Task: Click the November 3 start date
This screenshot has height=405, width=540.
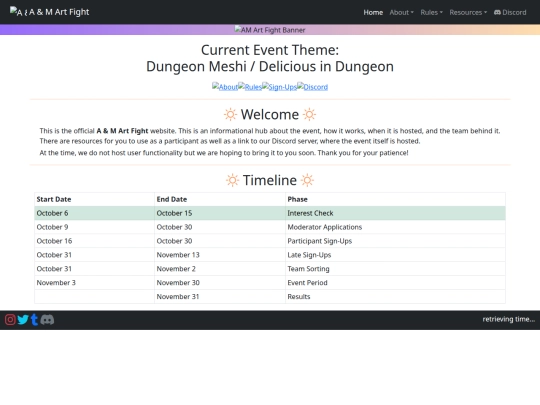Action: (94, 283)
